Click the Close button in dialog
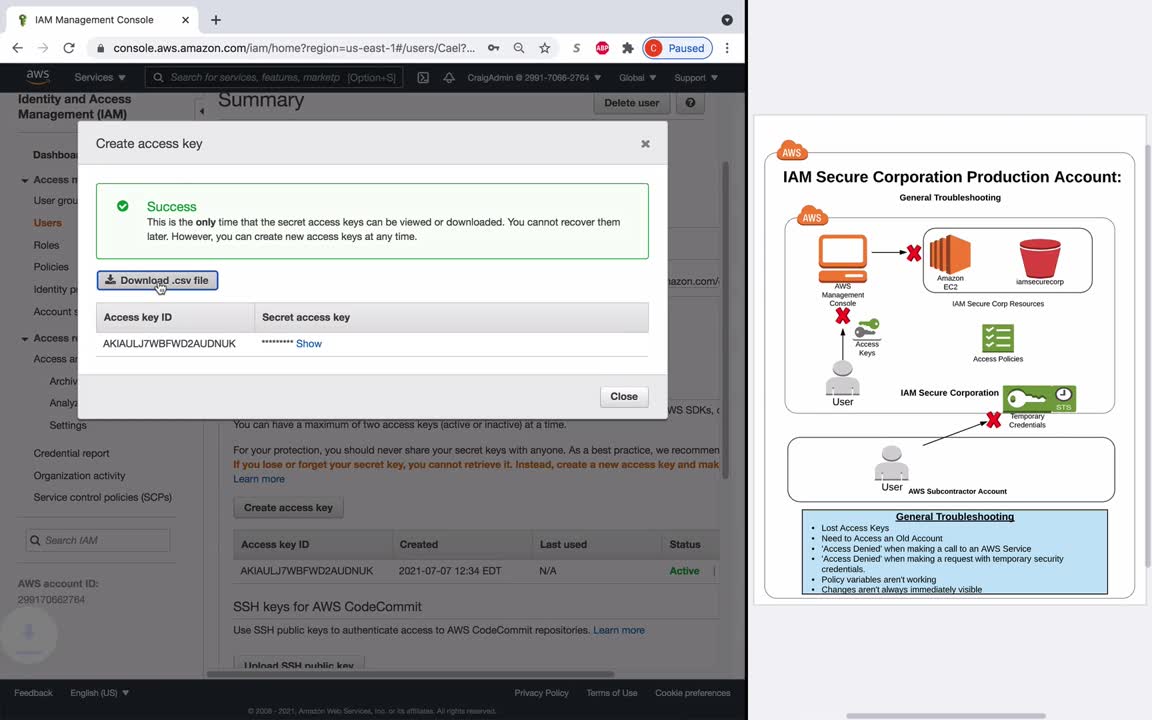 (624, 396)
